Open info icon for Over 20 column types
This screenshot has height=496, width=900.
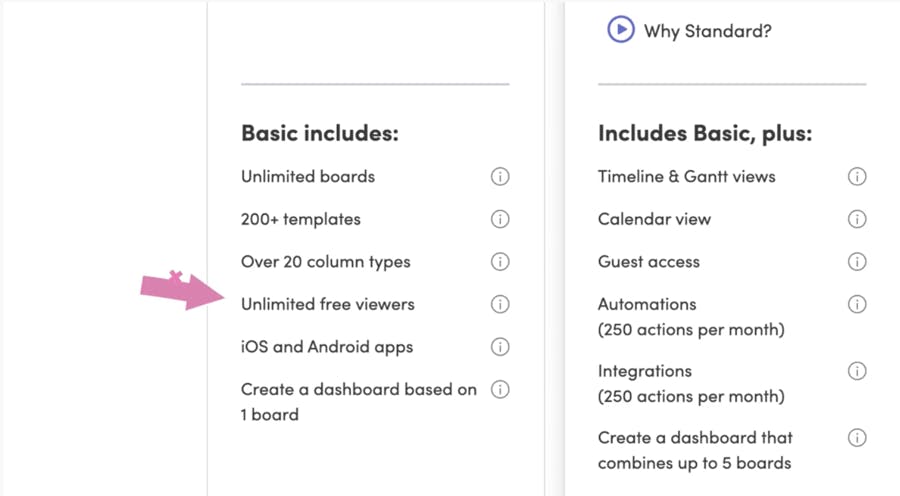(500, 262)
